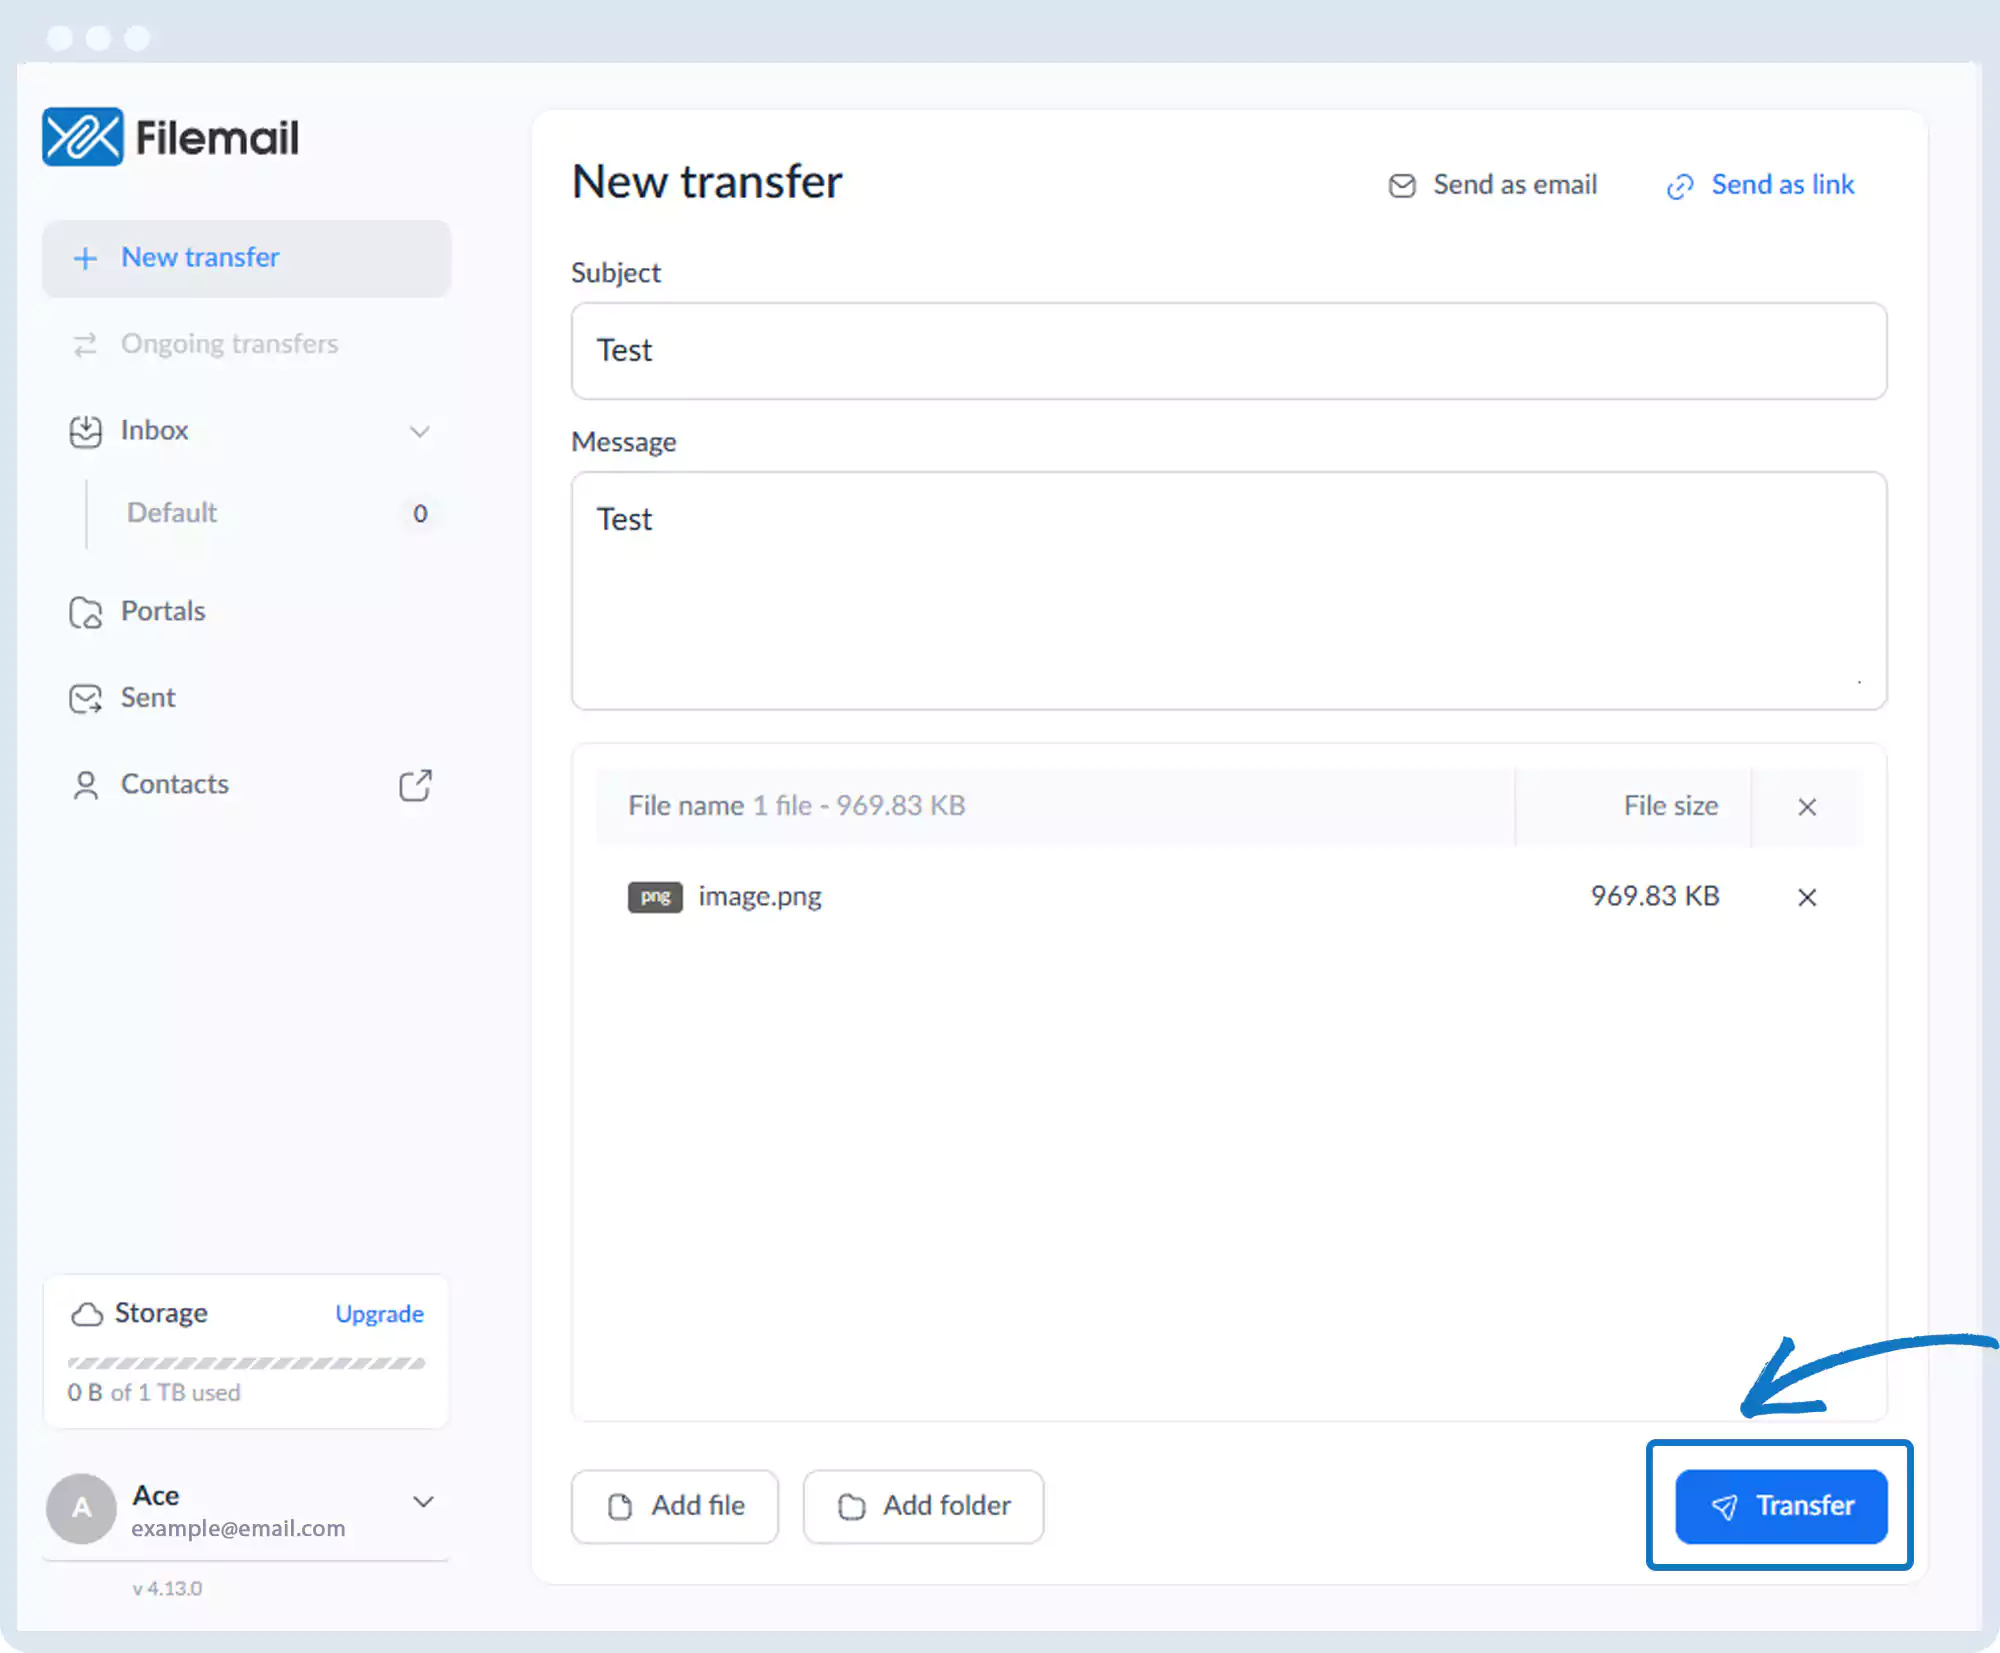
Task: Click the Sent envelope icon
Action: (85, 698)
